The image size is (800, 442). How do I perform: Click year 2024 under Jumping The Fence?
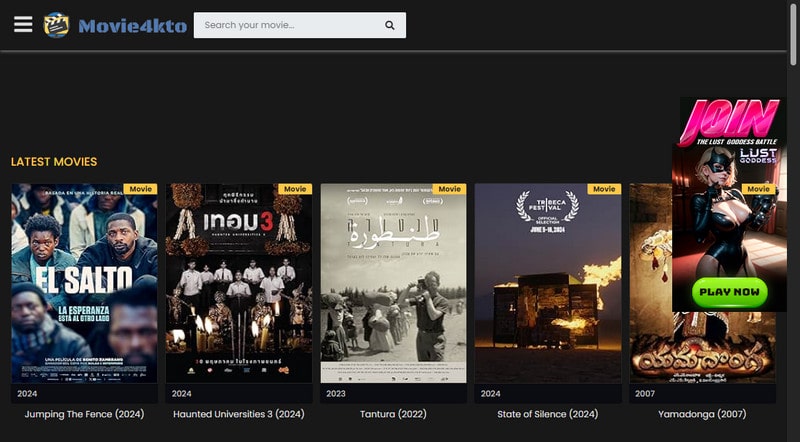(27, 394)
